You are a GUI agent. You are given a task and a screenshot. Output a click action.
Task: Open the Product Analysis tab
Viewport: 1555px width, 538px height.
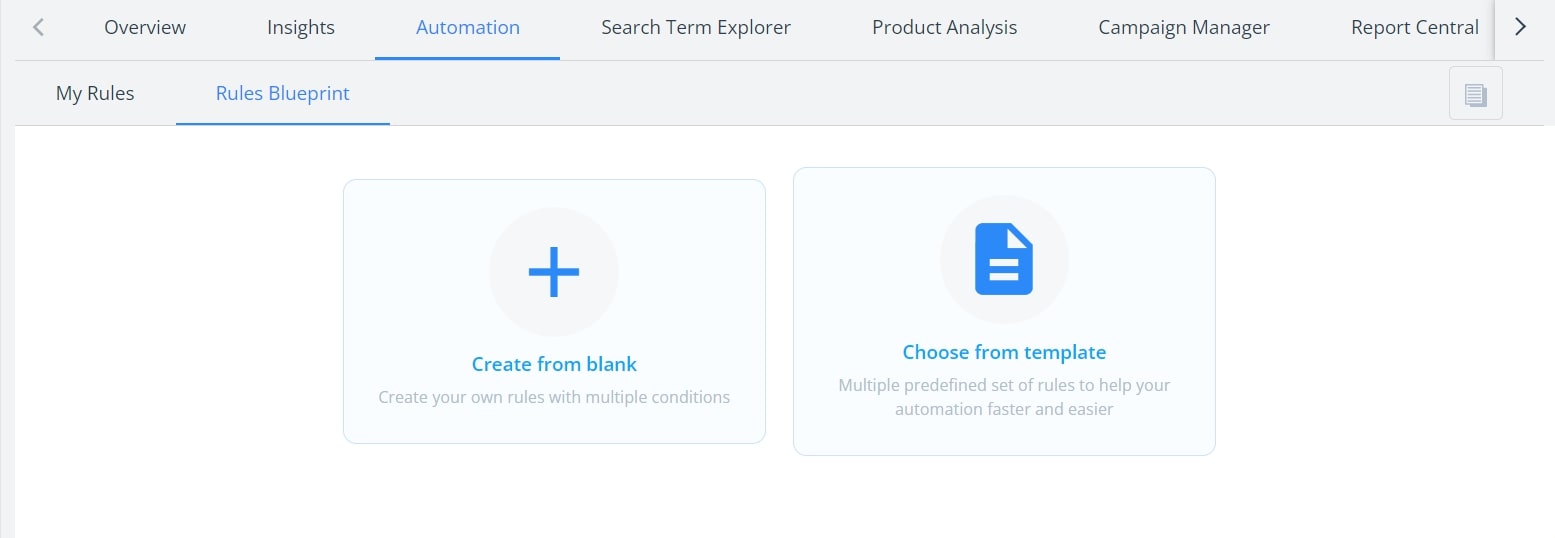point(945,28)
